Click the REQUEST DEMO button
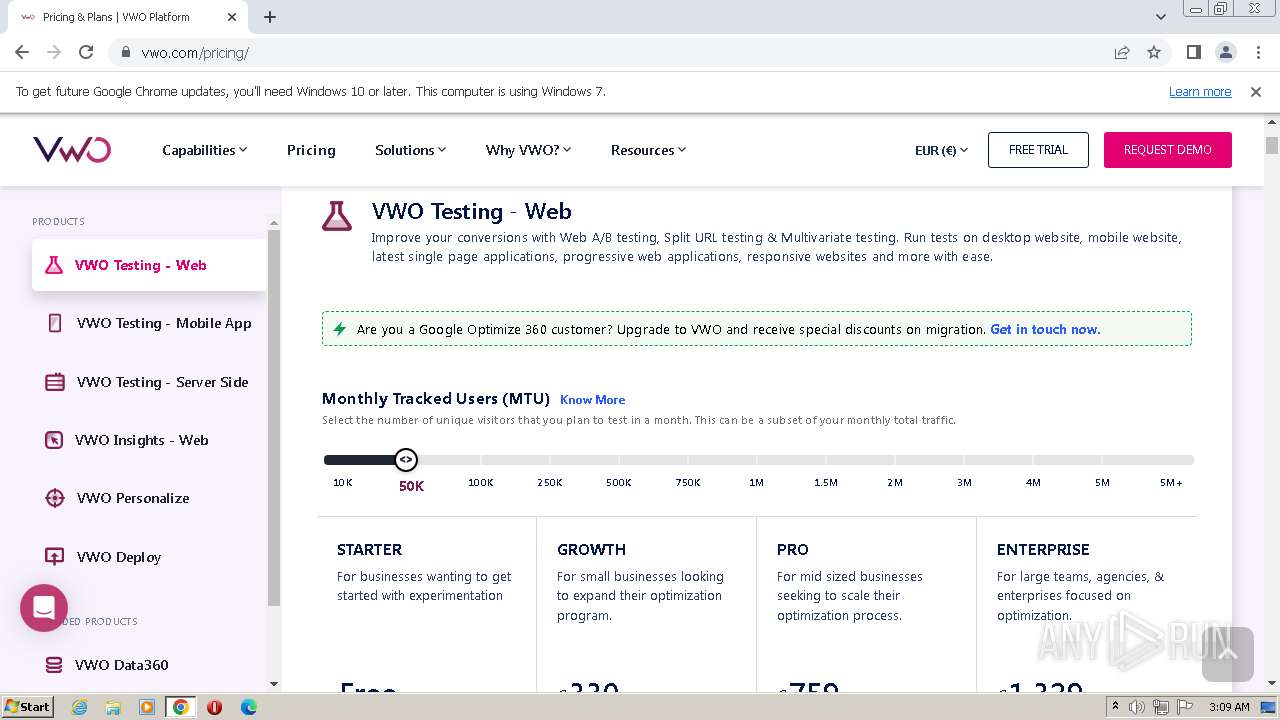The image size is (1280, 720). point(1167,150)
